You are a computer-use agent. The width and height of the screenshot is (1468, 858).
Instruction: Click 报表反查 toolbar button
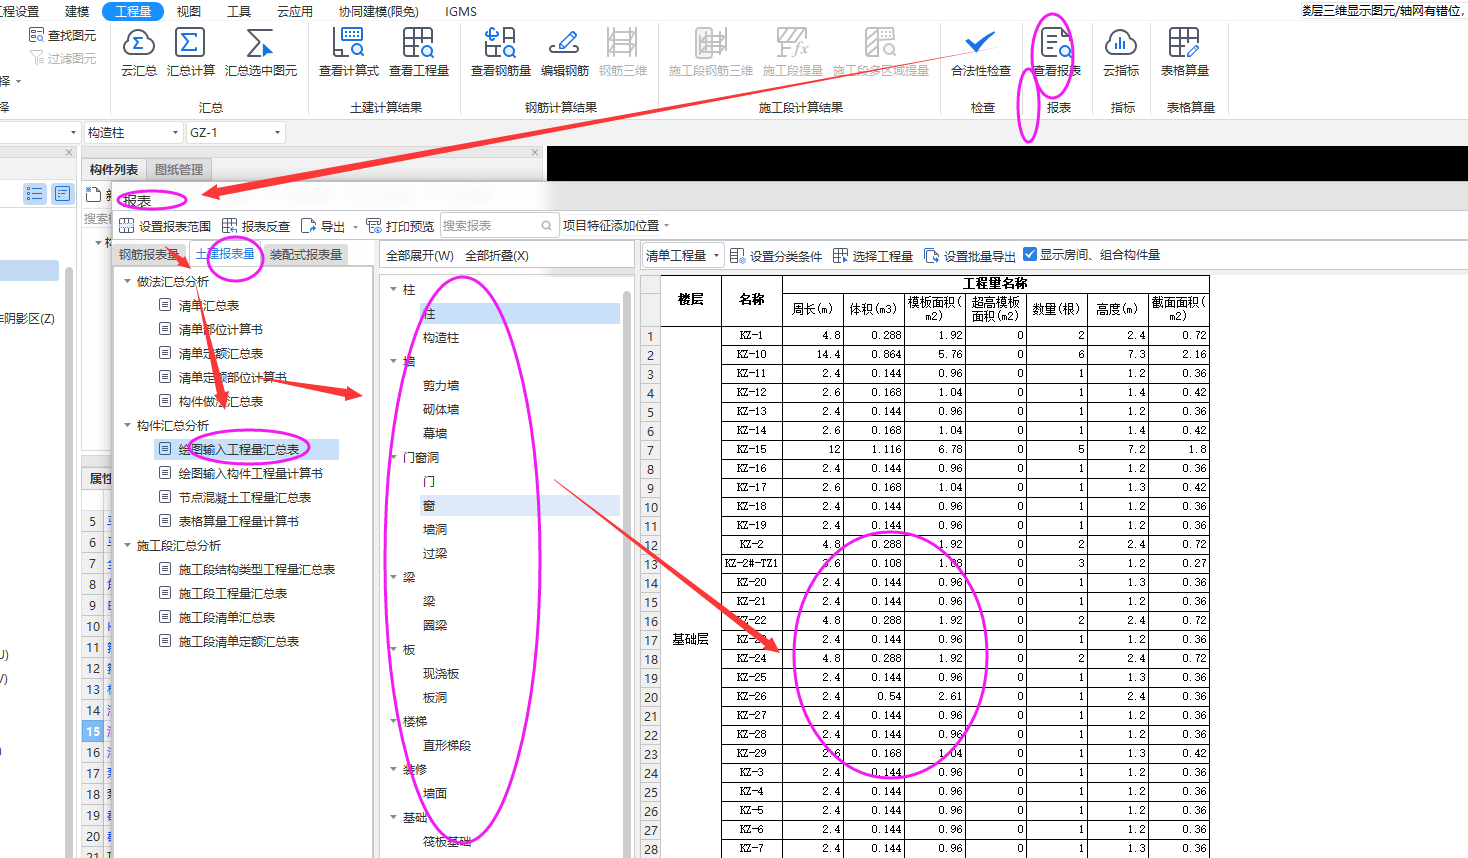click(256, 226)
